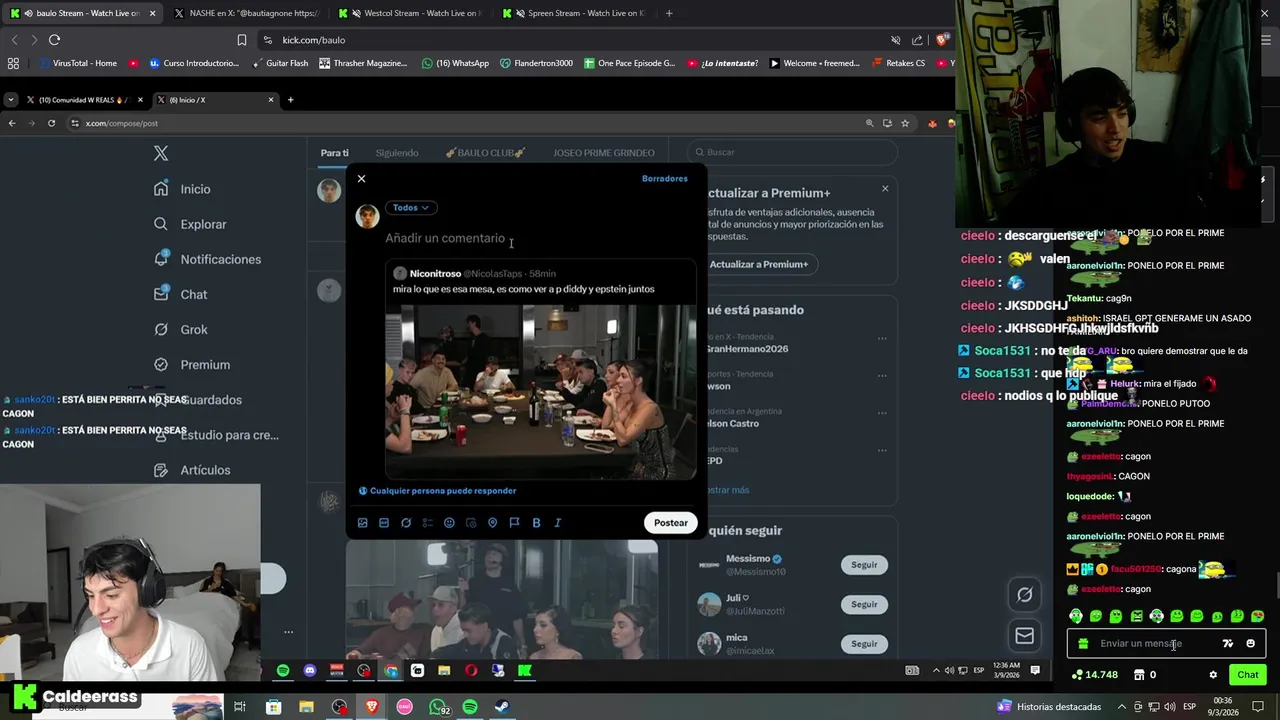Screen dimensions: 1280x720
Task: Follow mica account
Action: coord(864,644)
